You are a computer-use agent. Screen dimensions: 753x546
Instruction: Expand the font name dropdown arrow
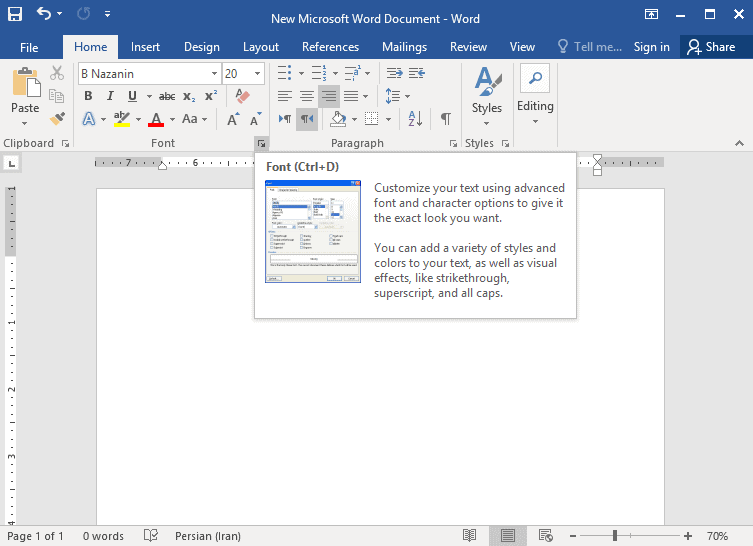(214, 73)
